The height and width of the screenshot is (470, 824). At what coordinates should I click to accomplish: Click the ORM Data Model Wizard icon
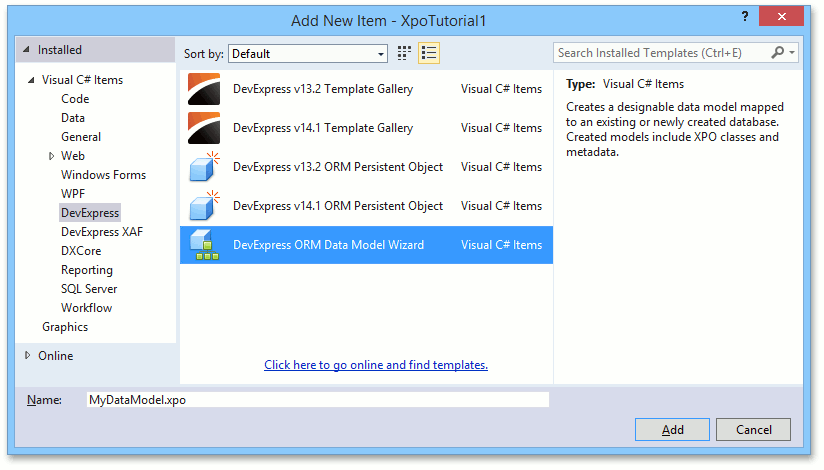(204, 245)
